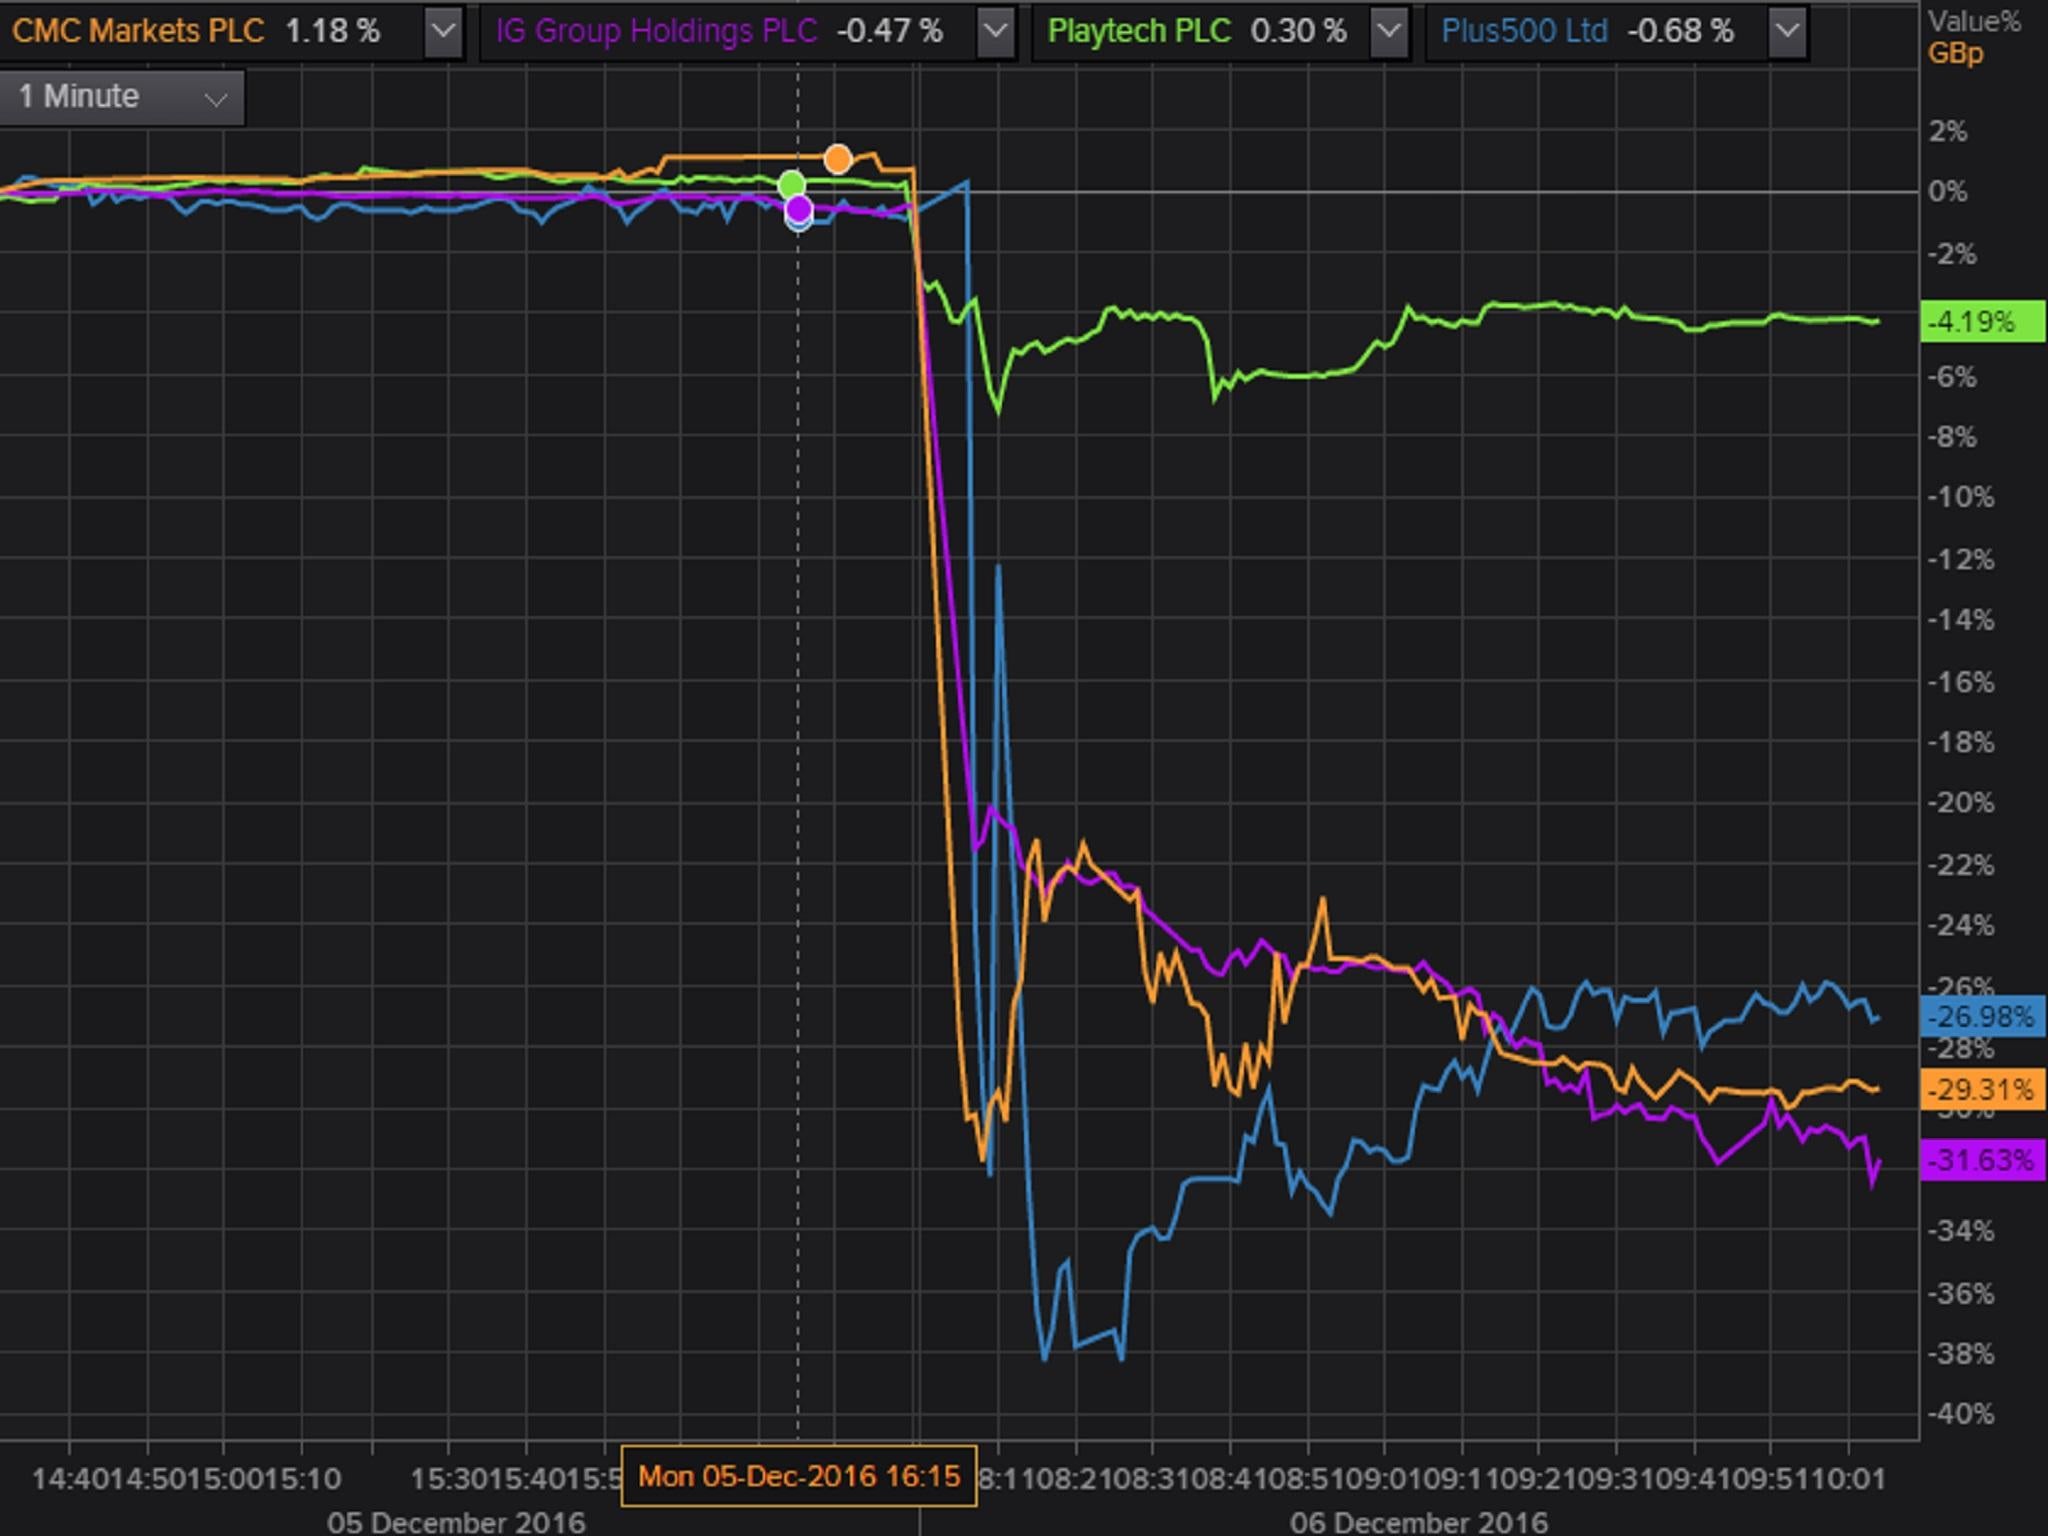Click the green -4.19% value tag
2048x1536 pixels.
pyautogui.click(x=1983, y=322)
